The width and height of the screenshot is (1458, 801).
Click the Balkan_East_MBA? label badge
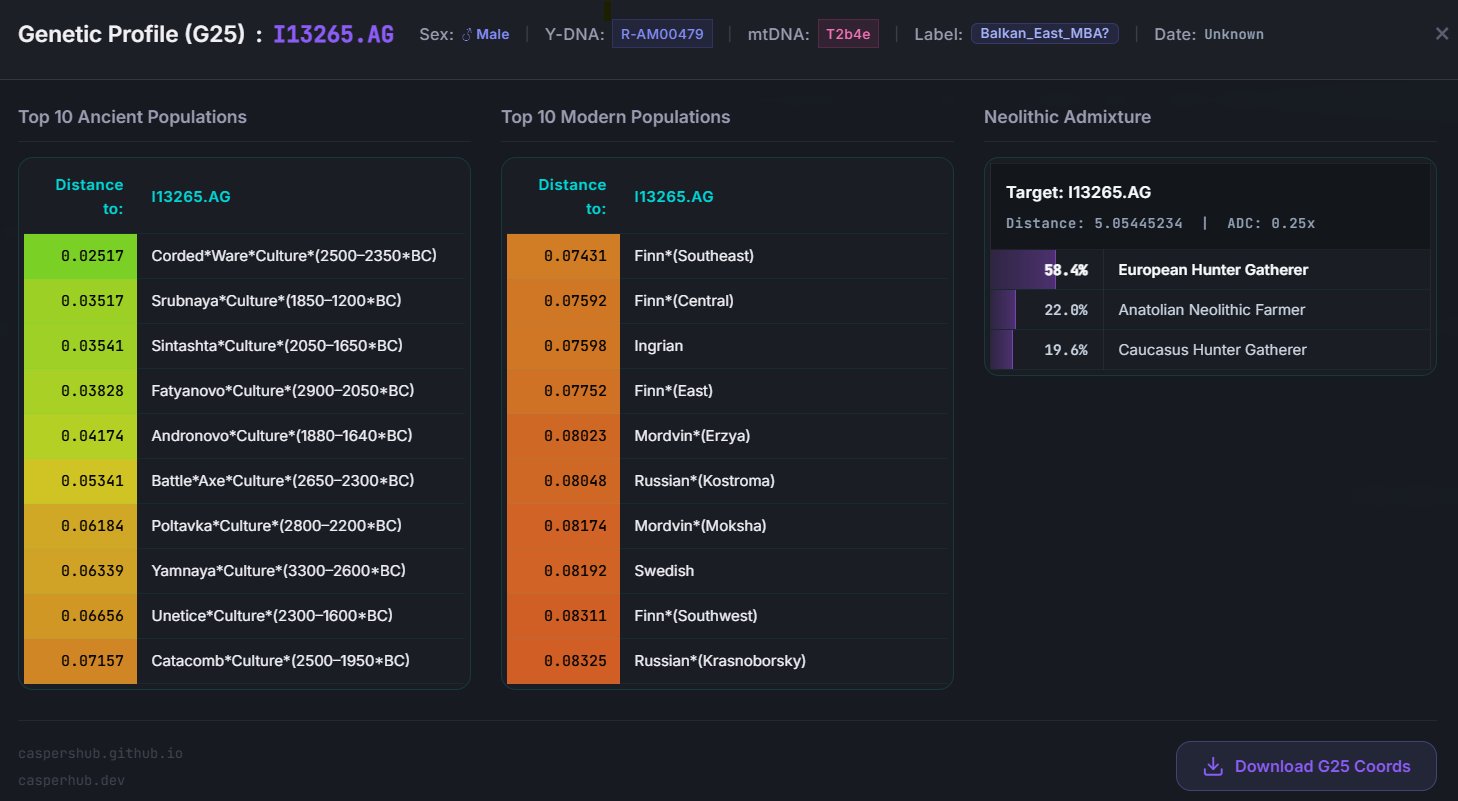[x=1044, y=34]
